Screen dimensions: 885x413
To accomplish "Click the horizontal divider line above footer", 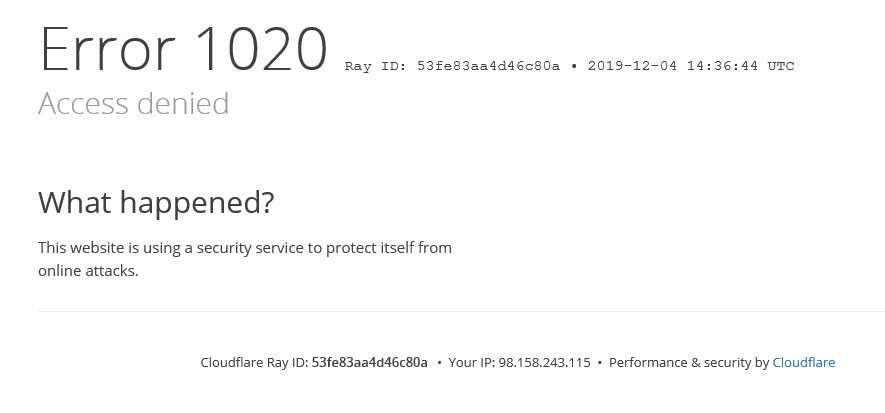I will [x=461, y=311].
